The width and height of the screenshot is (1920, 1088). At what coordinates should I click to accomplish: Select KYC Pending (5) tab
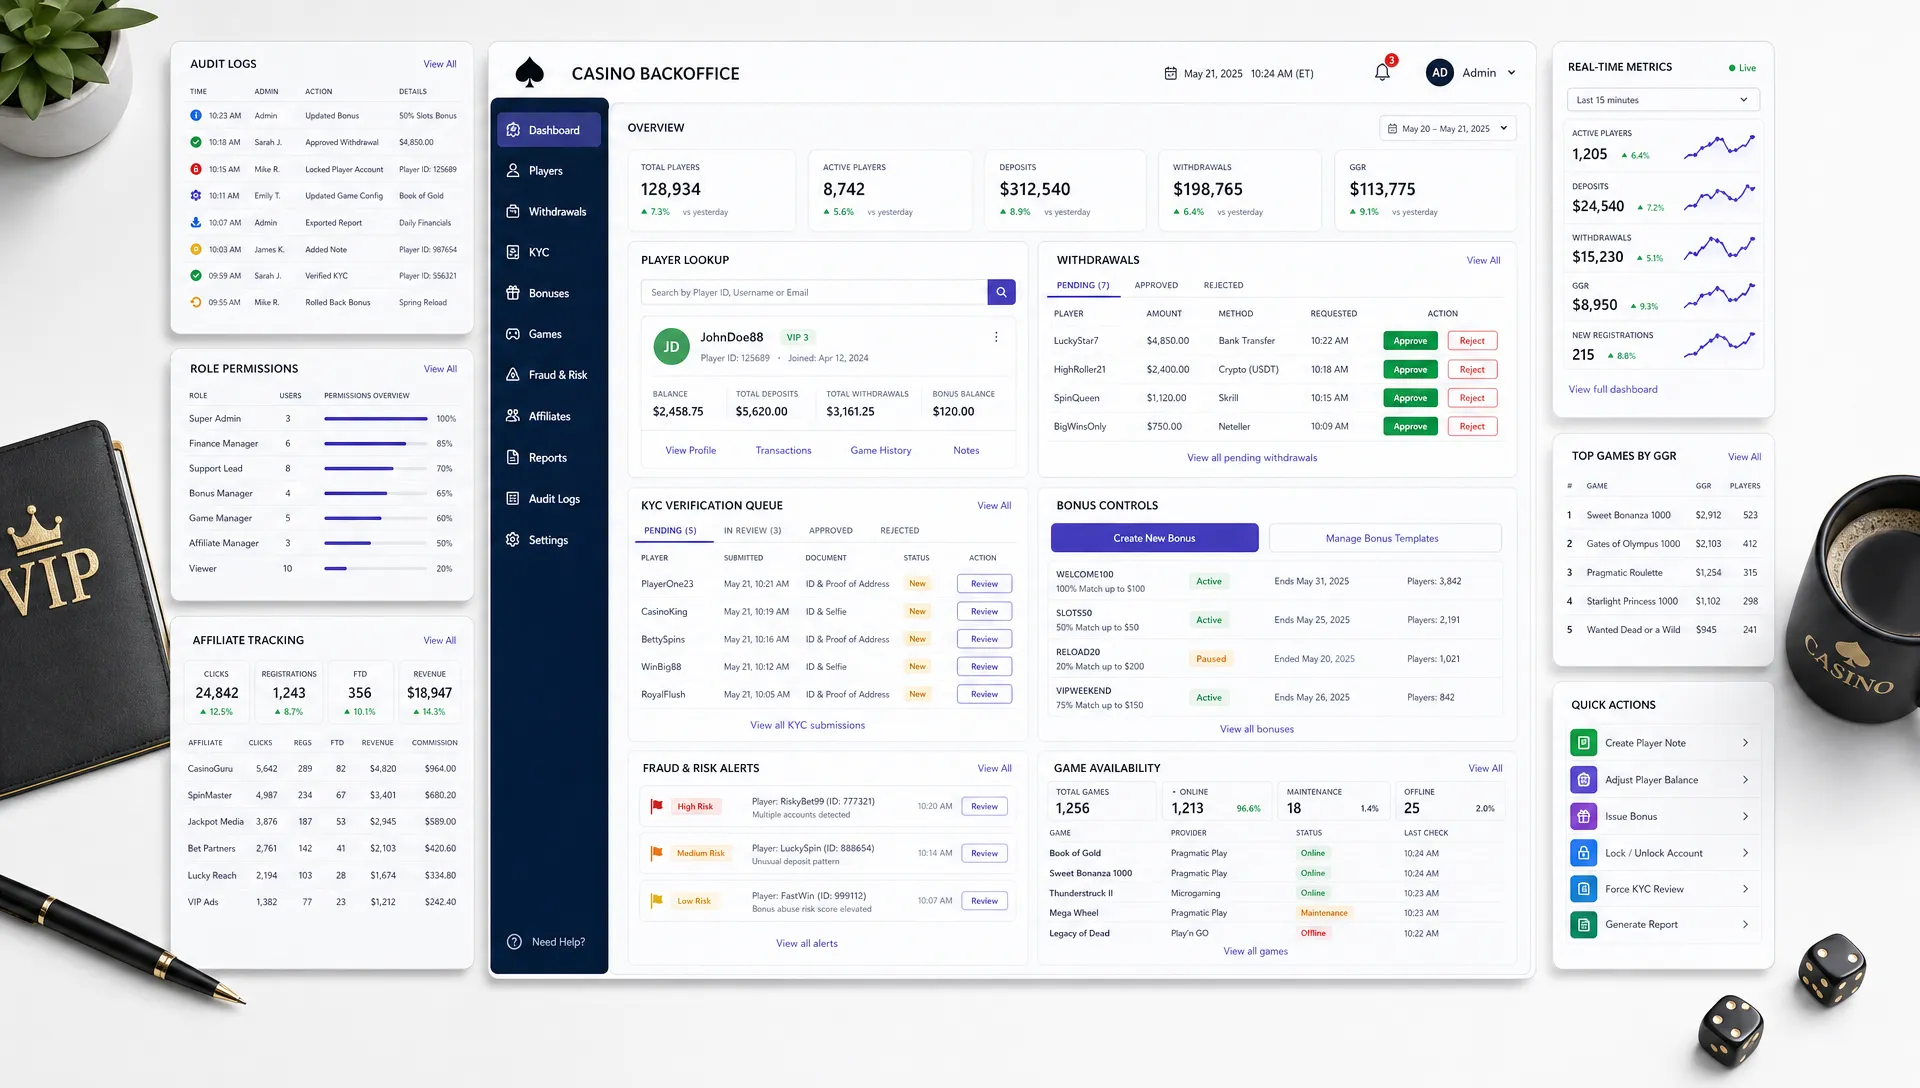[670, 531]
